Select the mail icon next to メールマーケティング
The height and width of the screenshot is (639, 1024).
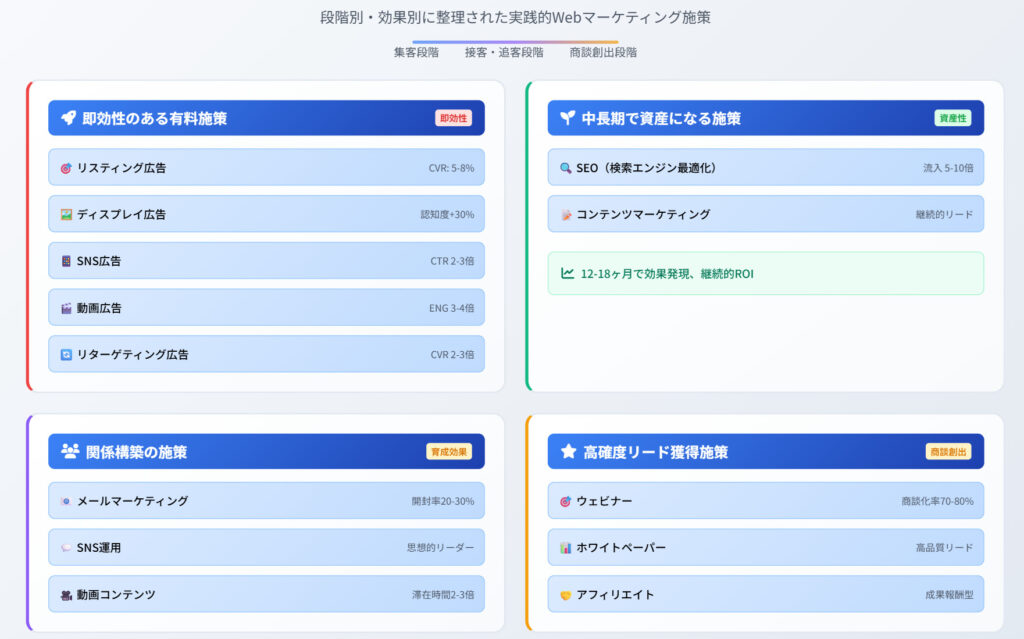tap(66, 501)
